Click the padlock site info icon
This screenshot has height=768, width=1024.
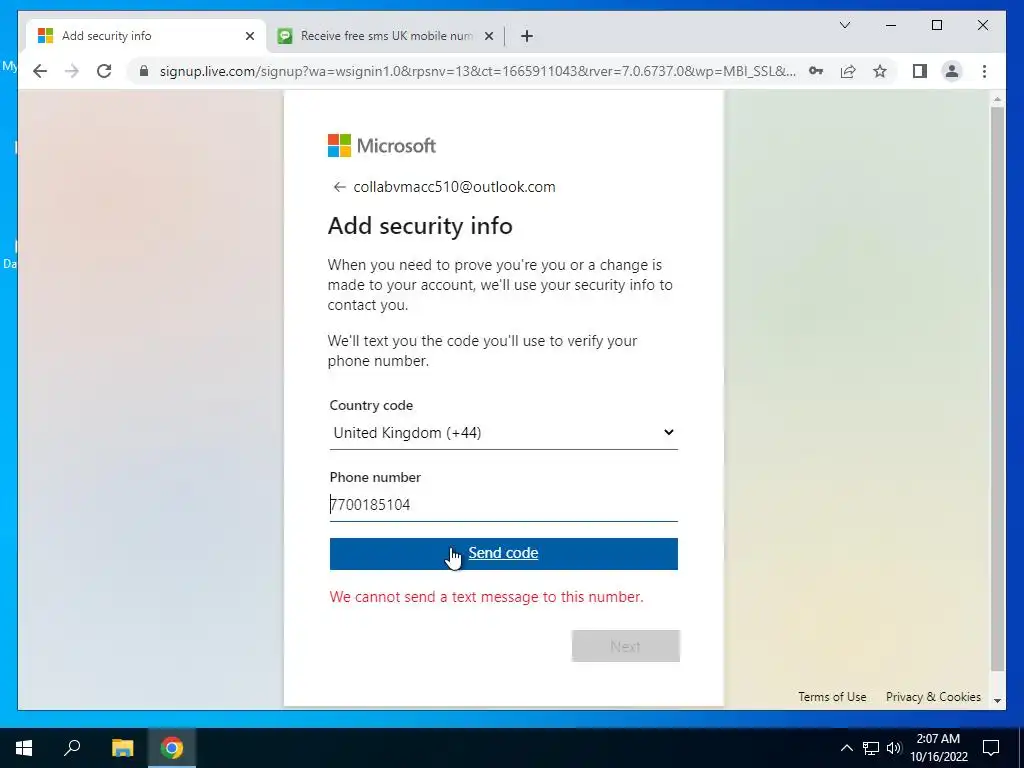[x=144, y=71]
